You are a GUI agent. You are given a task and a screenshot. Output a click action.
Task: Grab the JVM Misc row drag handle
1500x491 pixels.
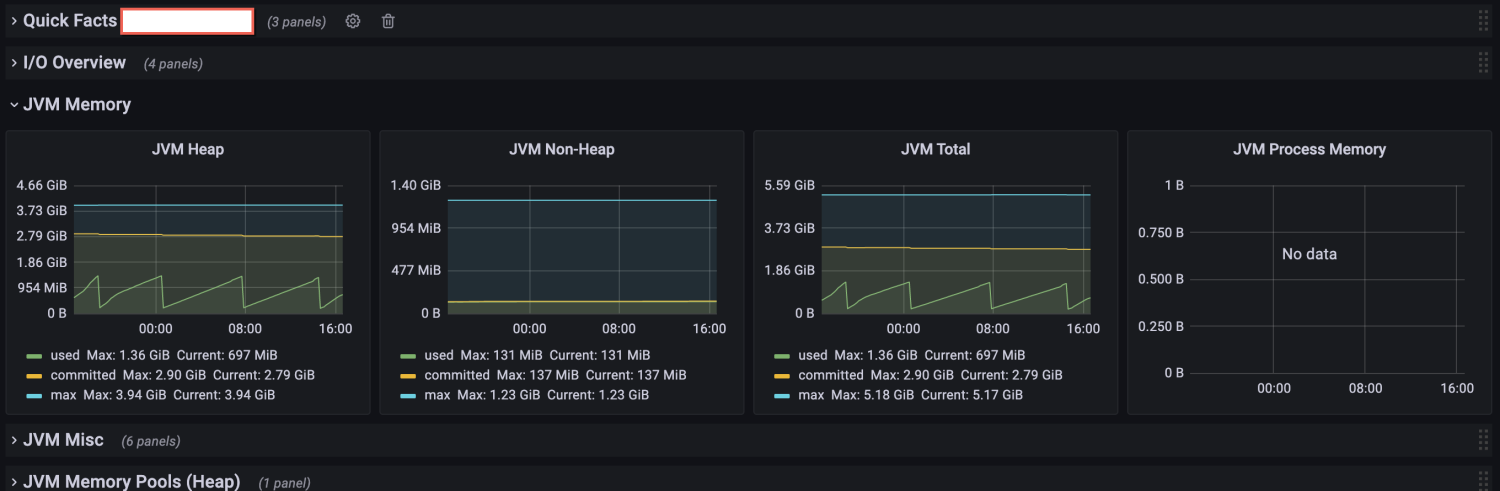coord(1483,440)
